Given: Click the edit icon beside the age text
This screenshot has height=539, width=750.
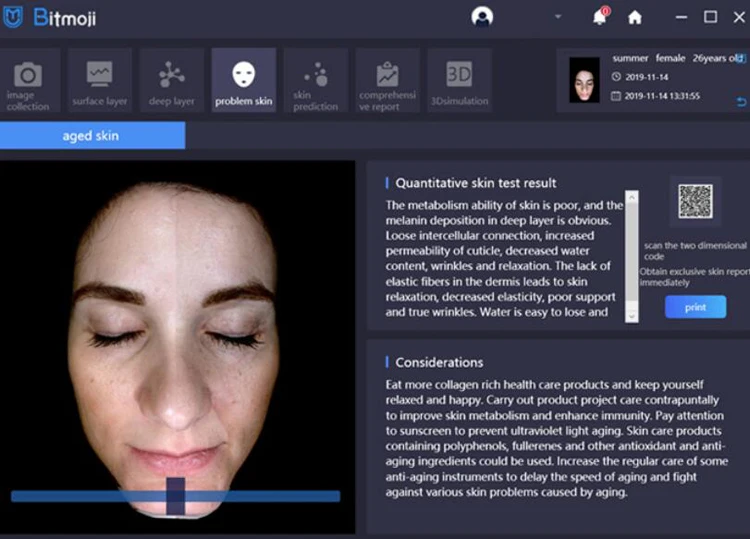Looking at the screenshot, I should click(x=740, y=58).
